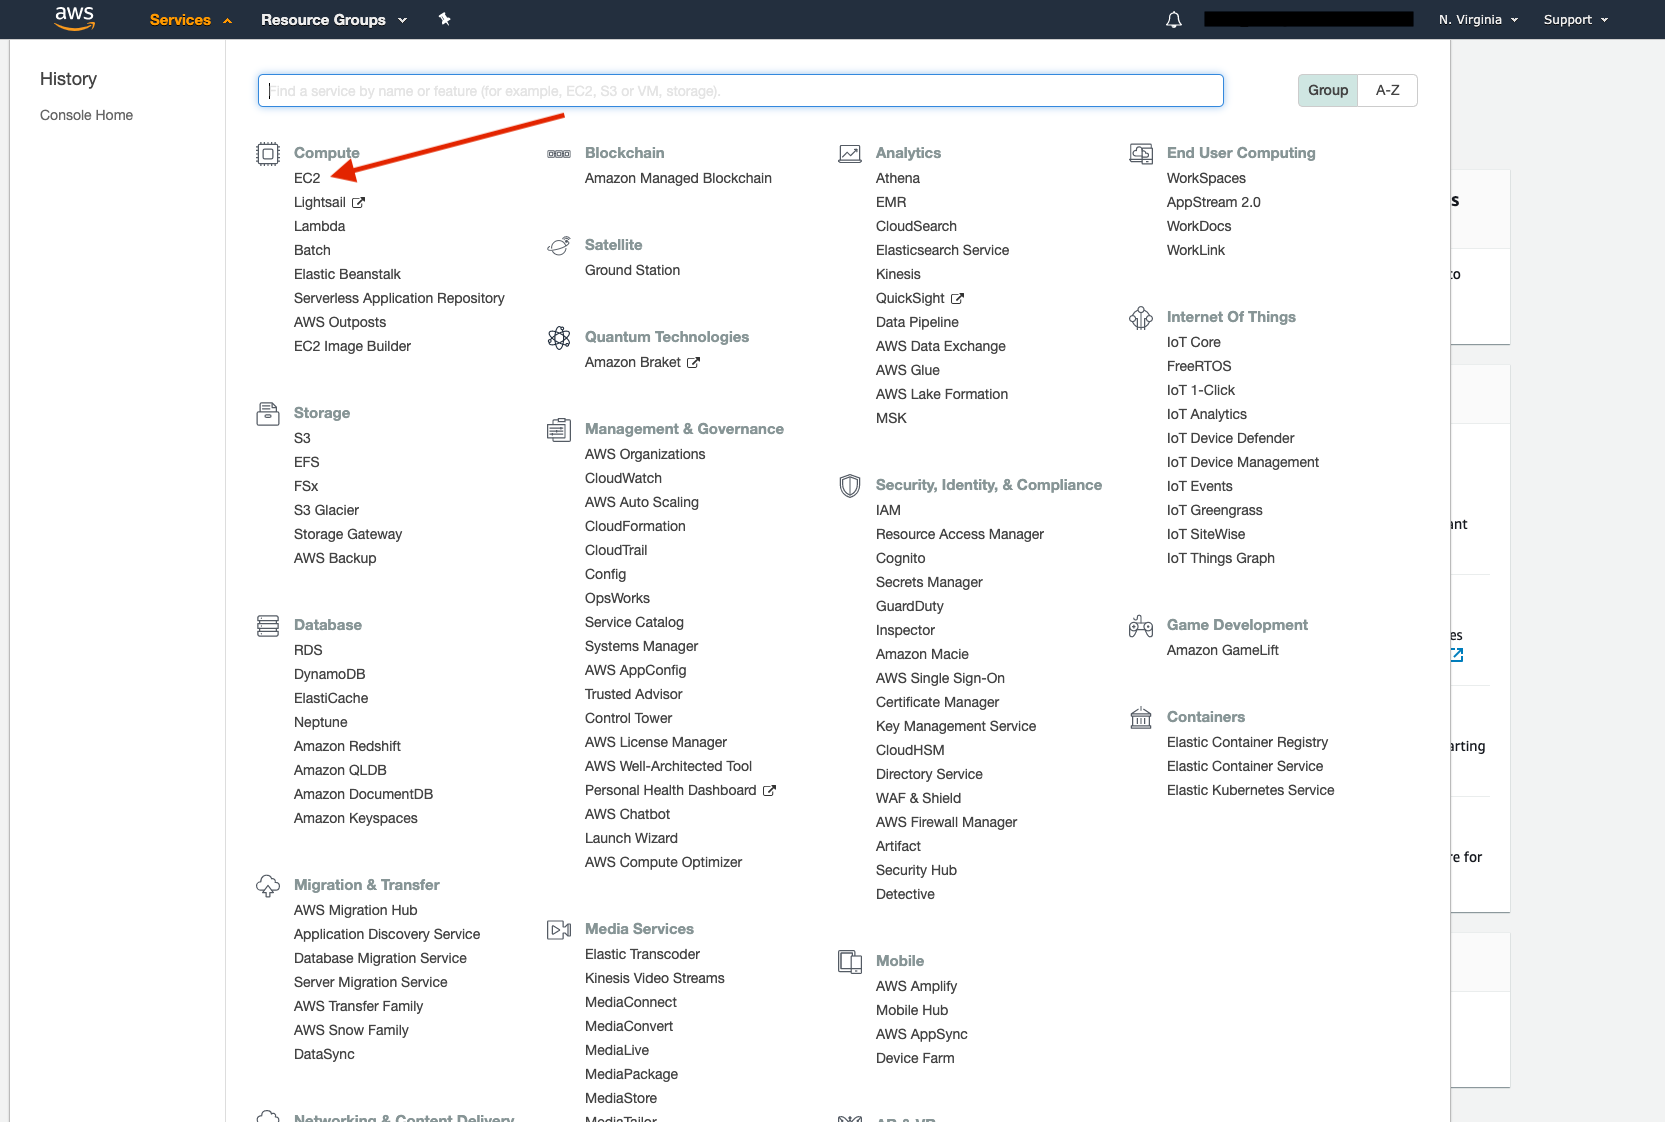Open the EC2 service

pyautogui.click(x=307, y=178)
